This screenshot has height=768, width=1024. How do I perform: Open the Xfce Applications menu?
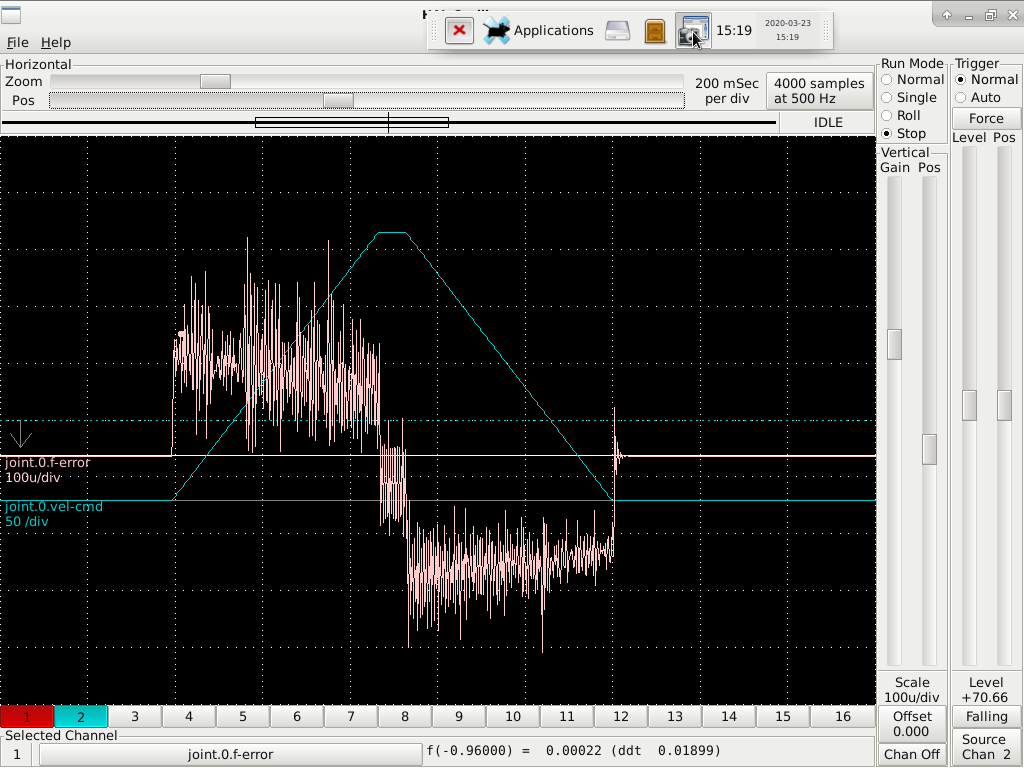point(539,30)
